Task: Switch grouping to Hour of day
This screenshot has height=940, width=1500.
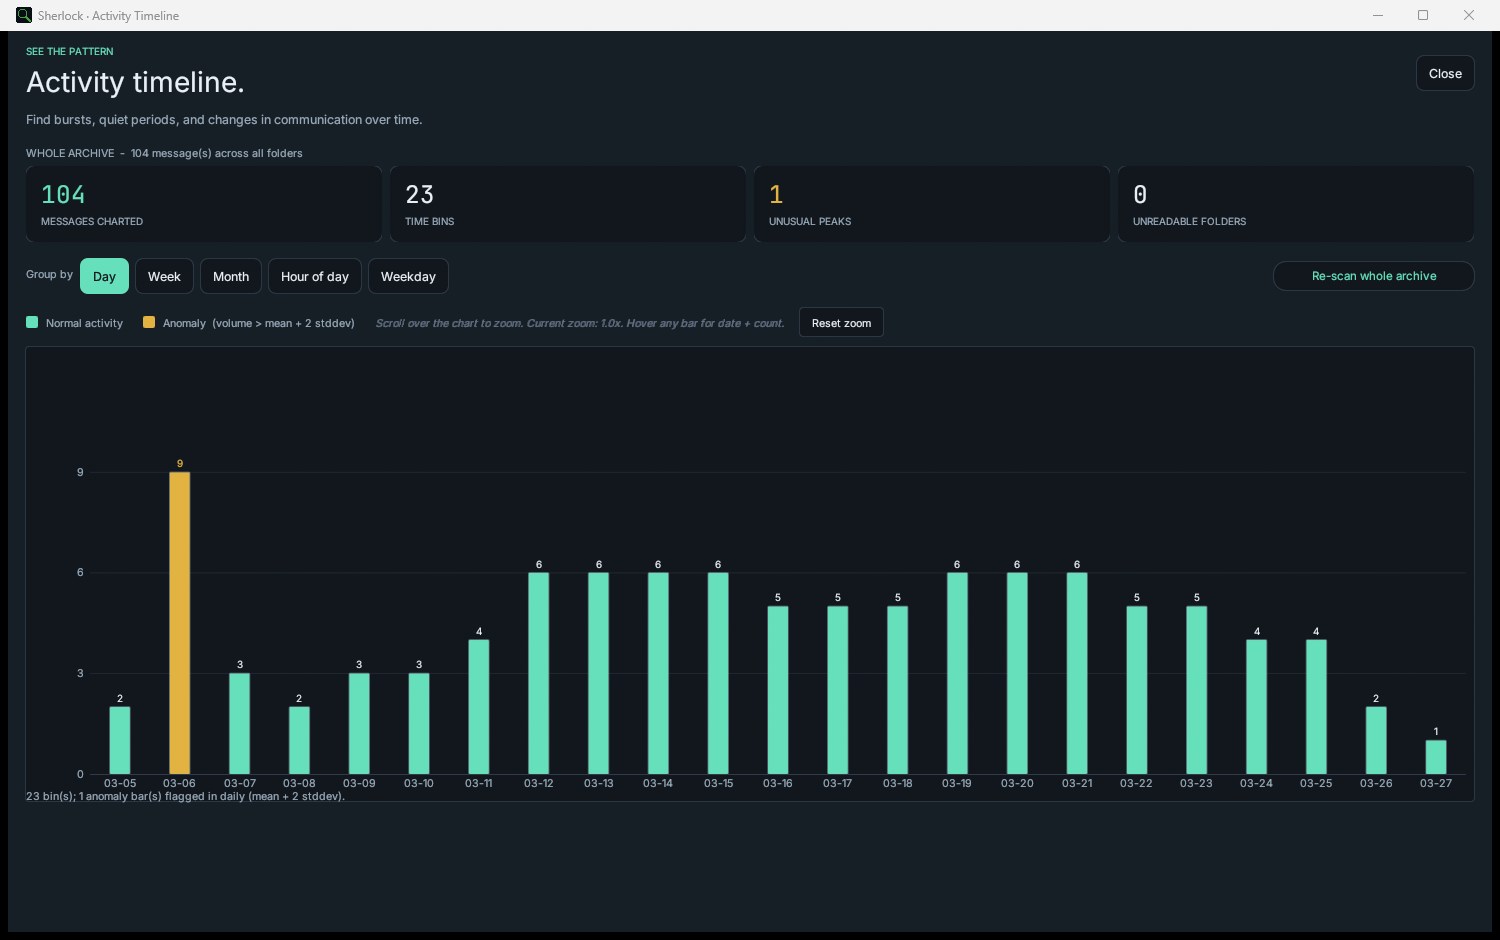Action: (x=315, y=277)
